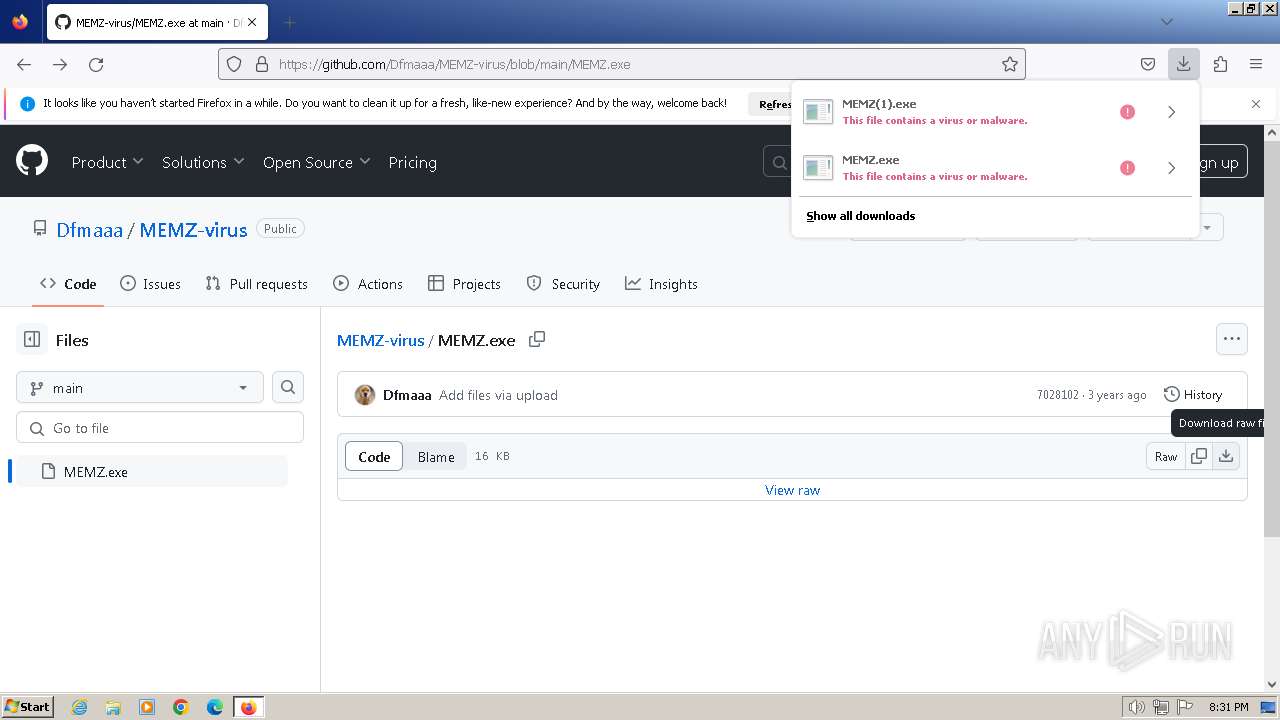Open a new tab with the plus button
This screenshot has height=720, width=1280.
point(289,22)
